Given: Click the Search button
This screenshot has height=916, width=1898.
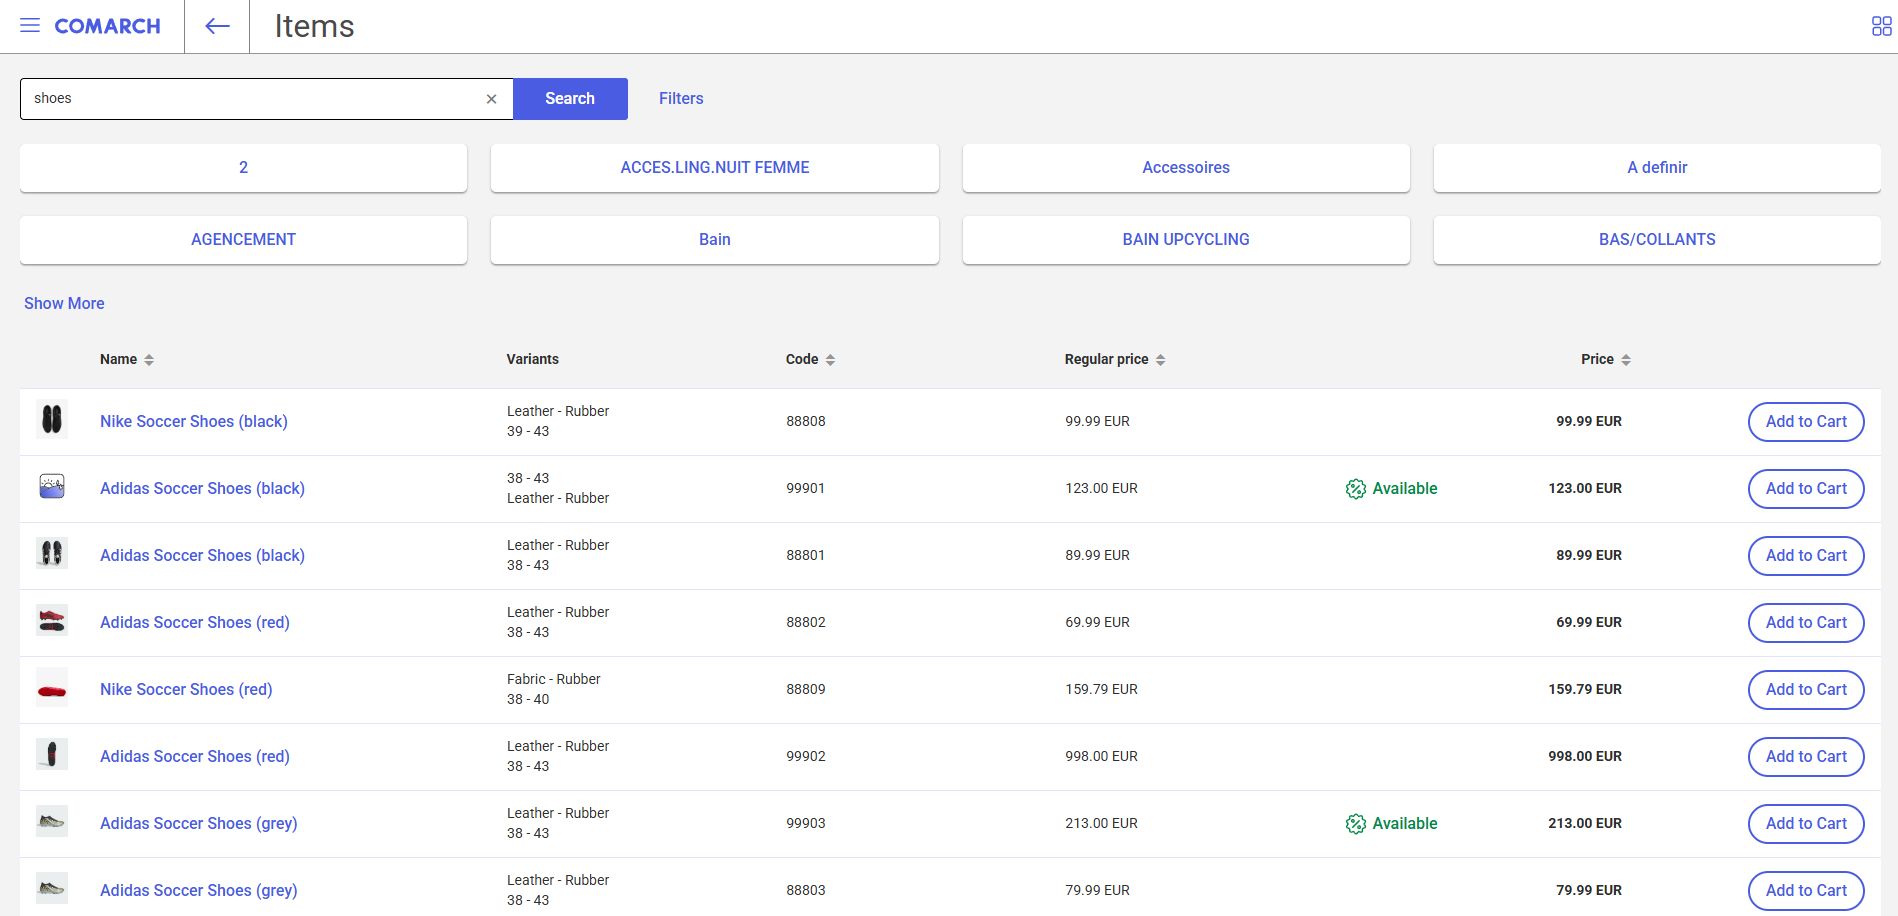Looking at the screenshot, I should click(x=570, y=99).
